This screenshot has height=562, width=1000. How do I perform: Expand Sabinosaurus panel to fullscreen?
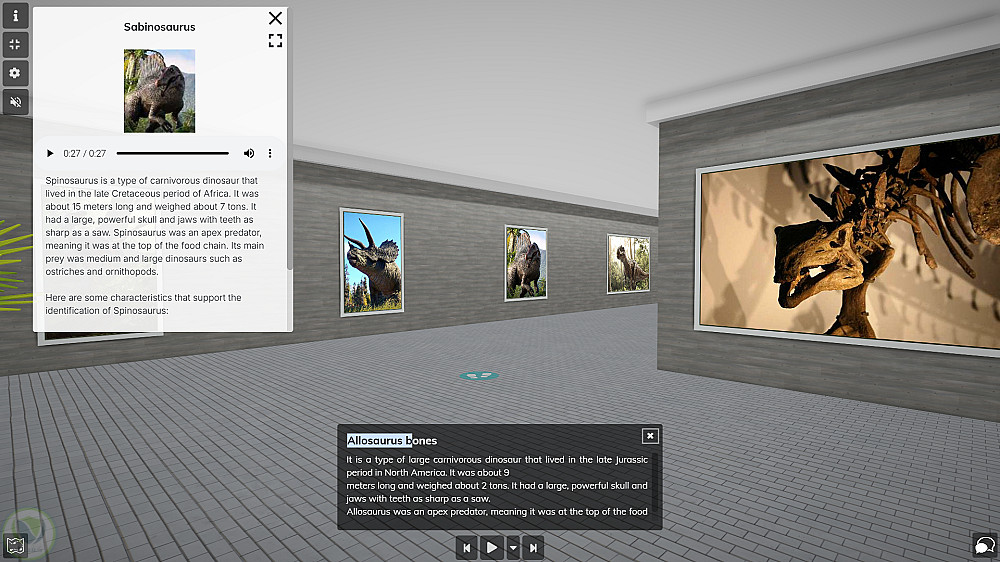click(276, 41)
